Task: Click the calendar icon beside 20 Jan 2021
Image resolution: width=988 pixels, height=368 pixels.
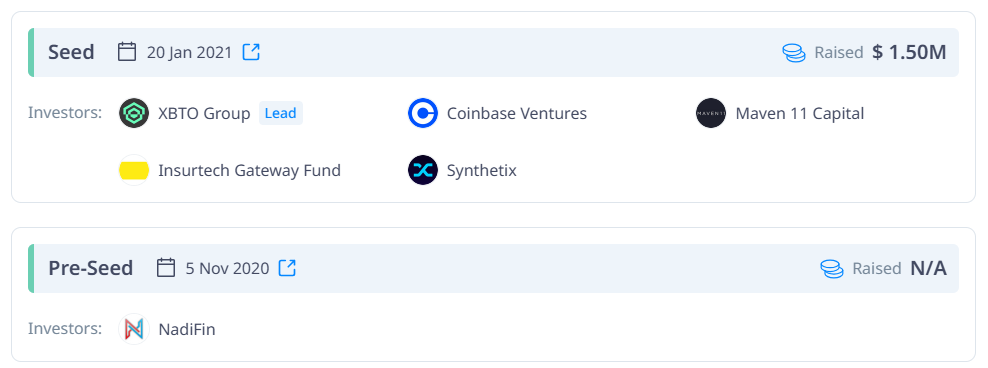Action: pos(127,52)
